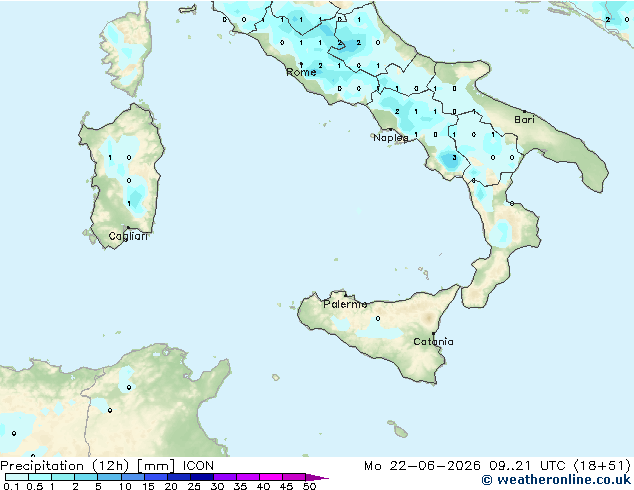The width and height of the screenshot is (634, 490).
Task: Select the 5–10 mm legend swatch
Action: pyautogui.click(x=109, y=477)
